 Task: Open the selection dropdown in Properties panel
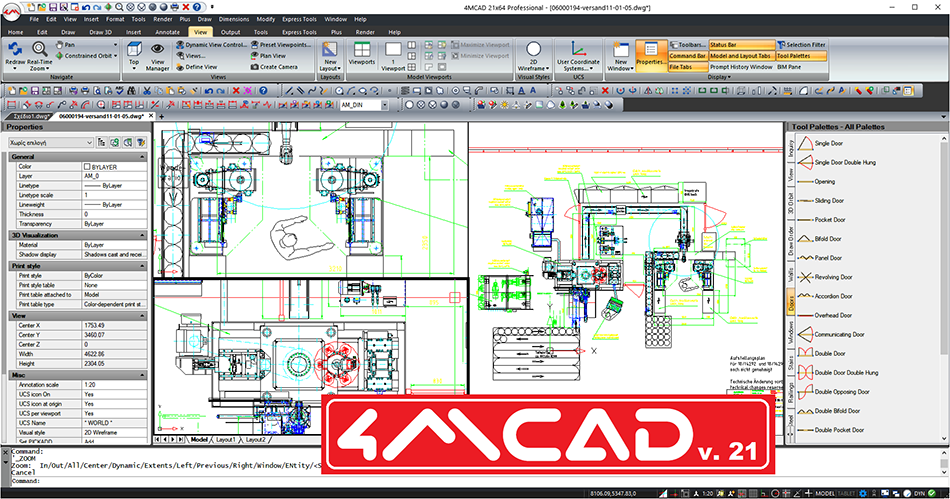(x=50, y=143)
